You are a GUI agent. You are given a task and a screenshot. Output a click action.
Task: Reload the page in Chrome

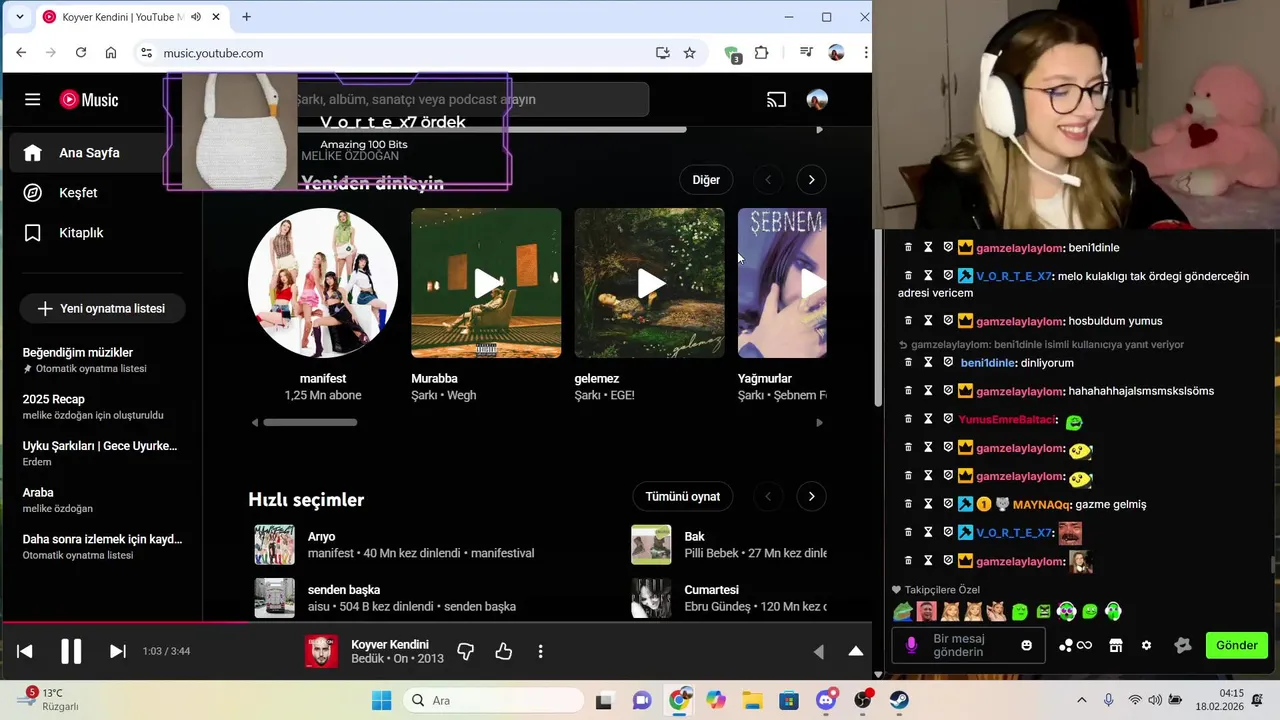[81, 53]
